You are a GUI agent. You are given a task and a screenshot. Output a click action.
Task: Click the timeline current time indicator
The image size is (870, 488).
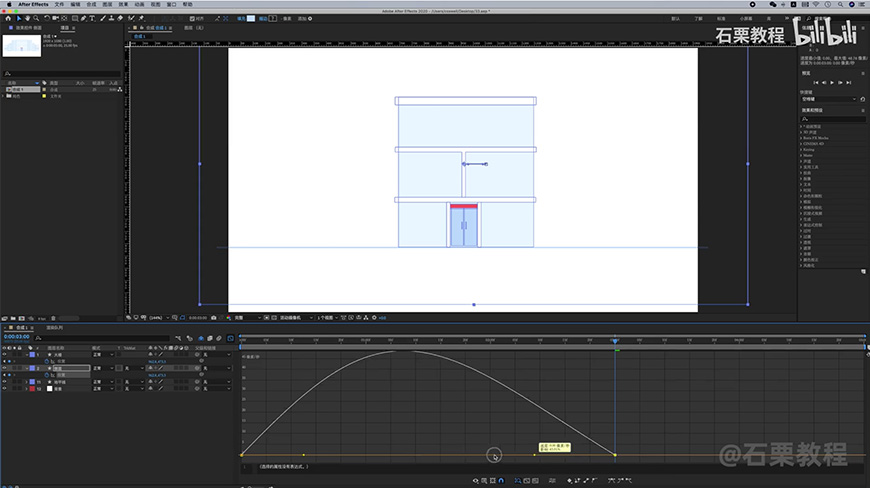[615, 340]
